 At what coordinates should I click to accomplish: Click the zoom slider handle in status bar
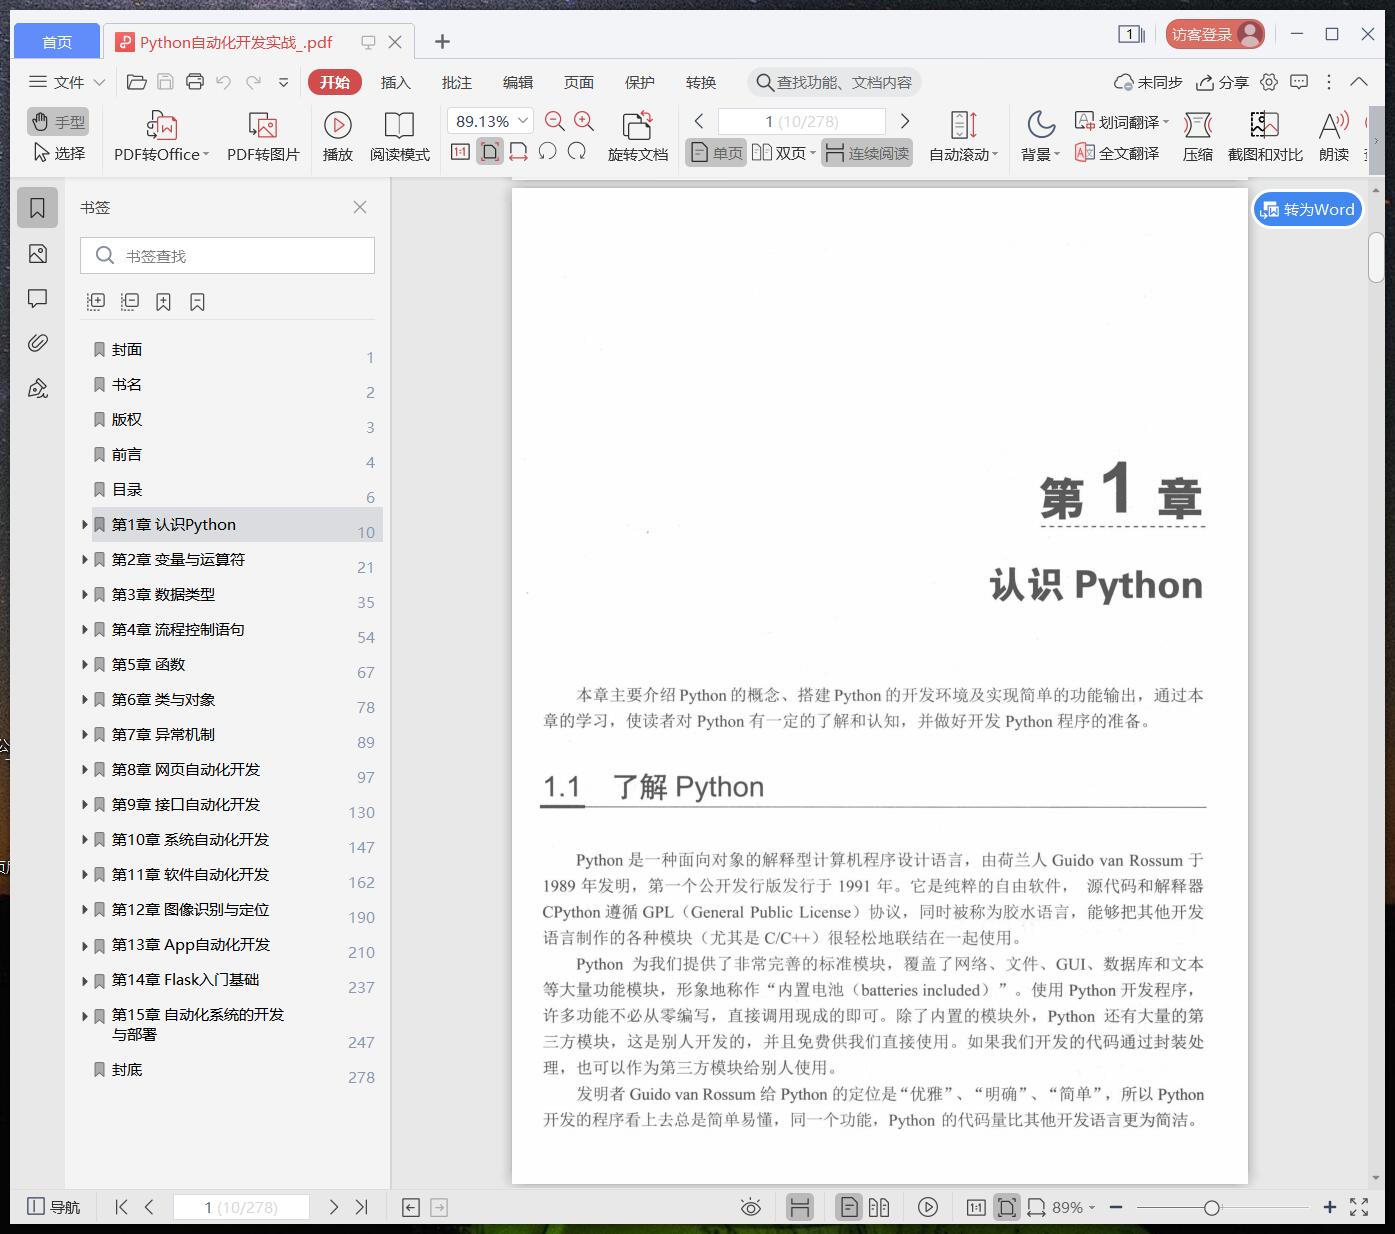(x=1212, y=1207)
